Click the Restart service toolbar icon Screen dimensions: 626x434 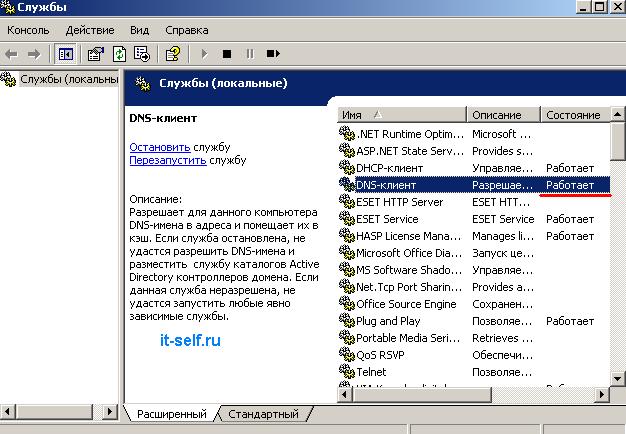(273, 54)
